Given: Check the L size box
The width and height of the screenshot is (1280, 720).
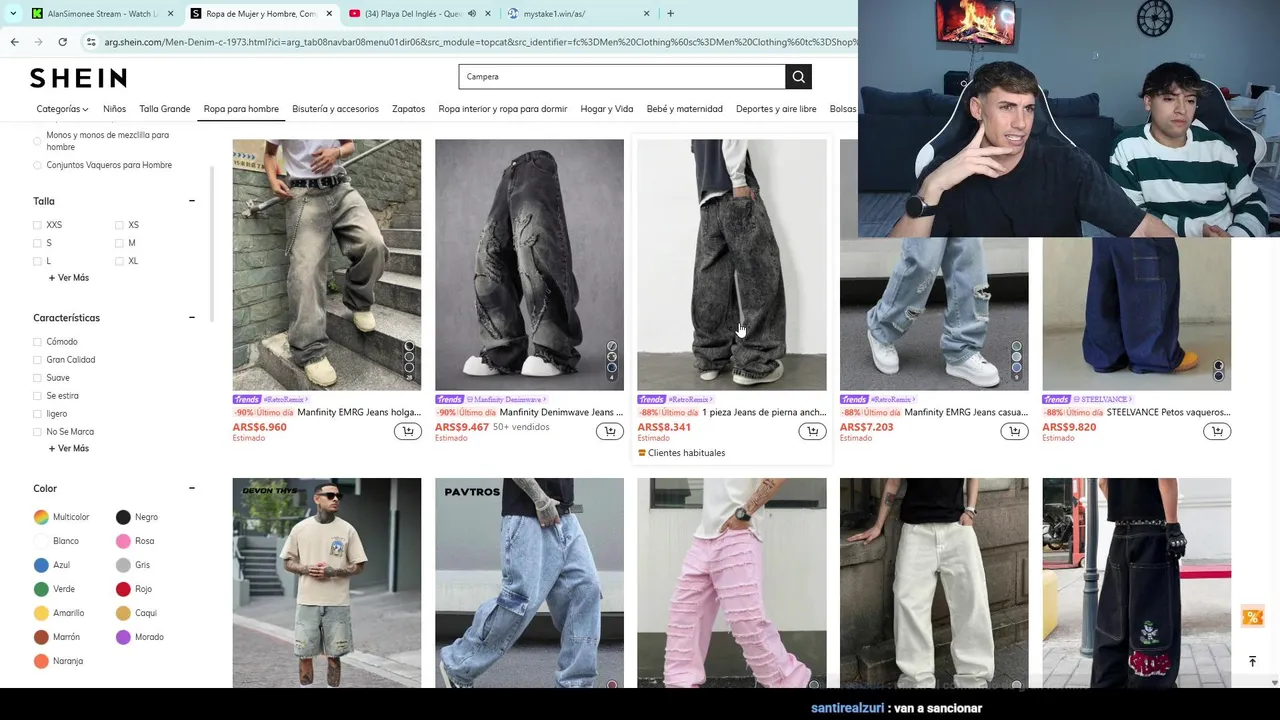Looking at the screenshot, I should click(38, 261).
